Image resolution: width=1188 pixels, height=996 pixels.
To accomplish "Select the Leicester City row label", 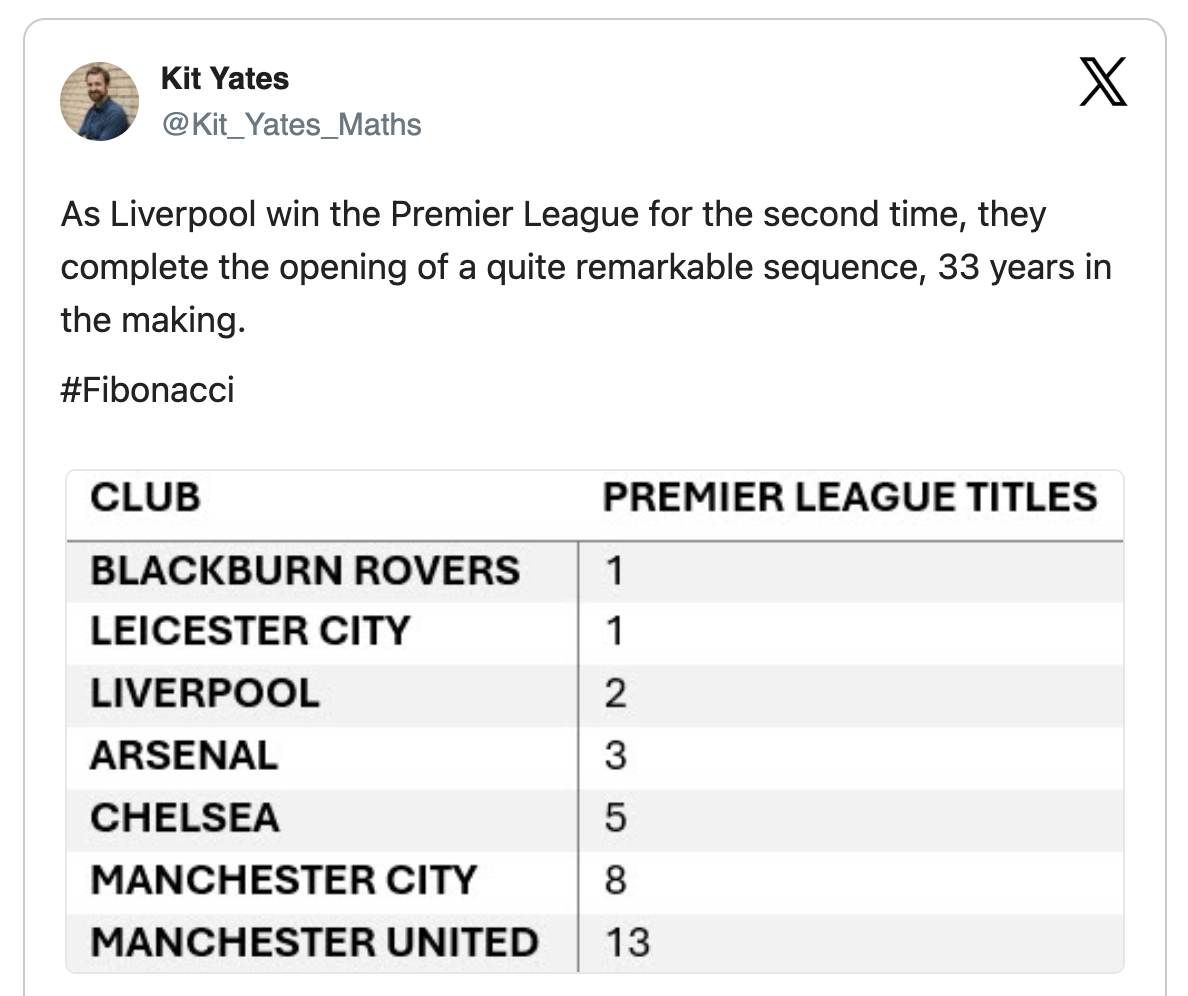I will pos(250,631).
